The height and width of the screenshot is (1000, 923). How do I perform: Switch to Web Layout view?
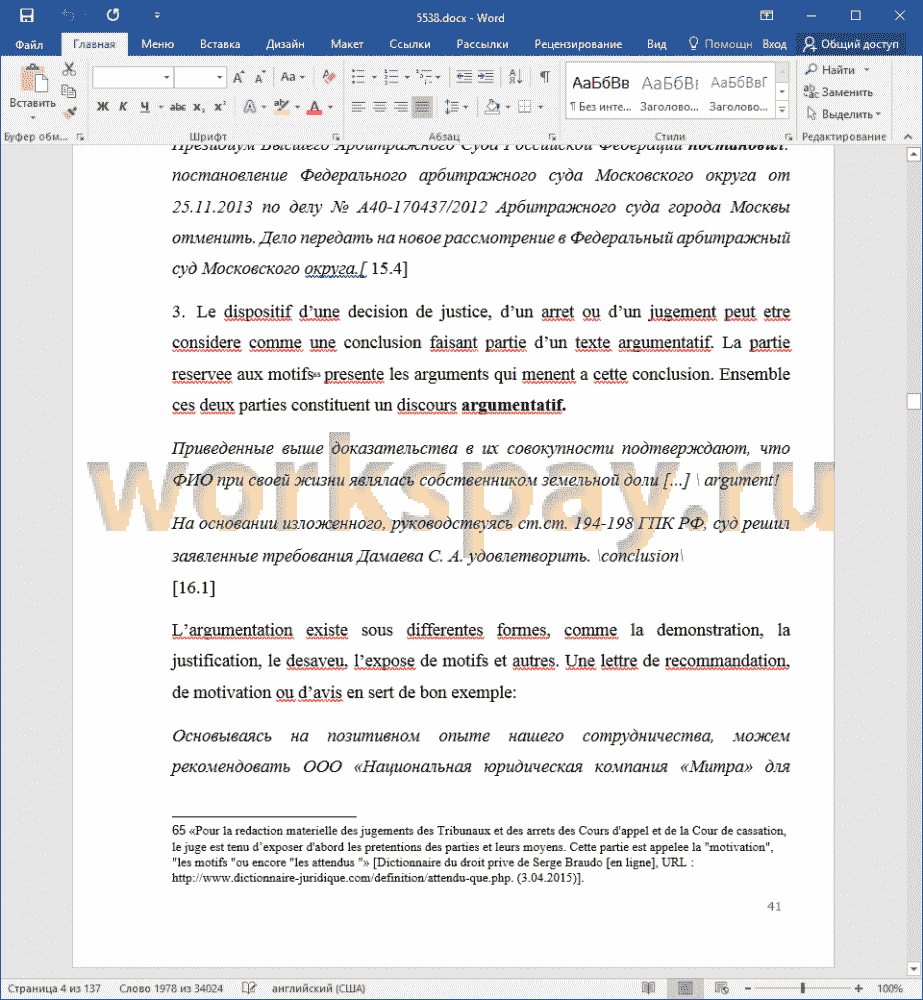[721, 988]
